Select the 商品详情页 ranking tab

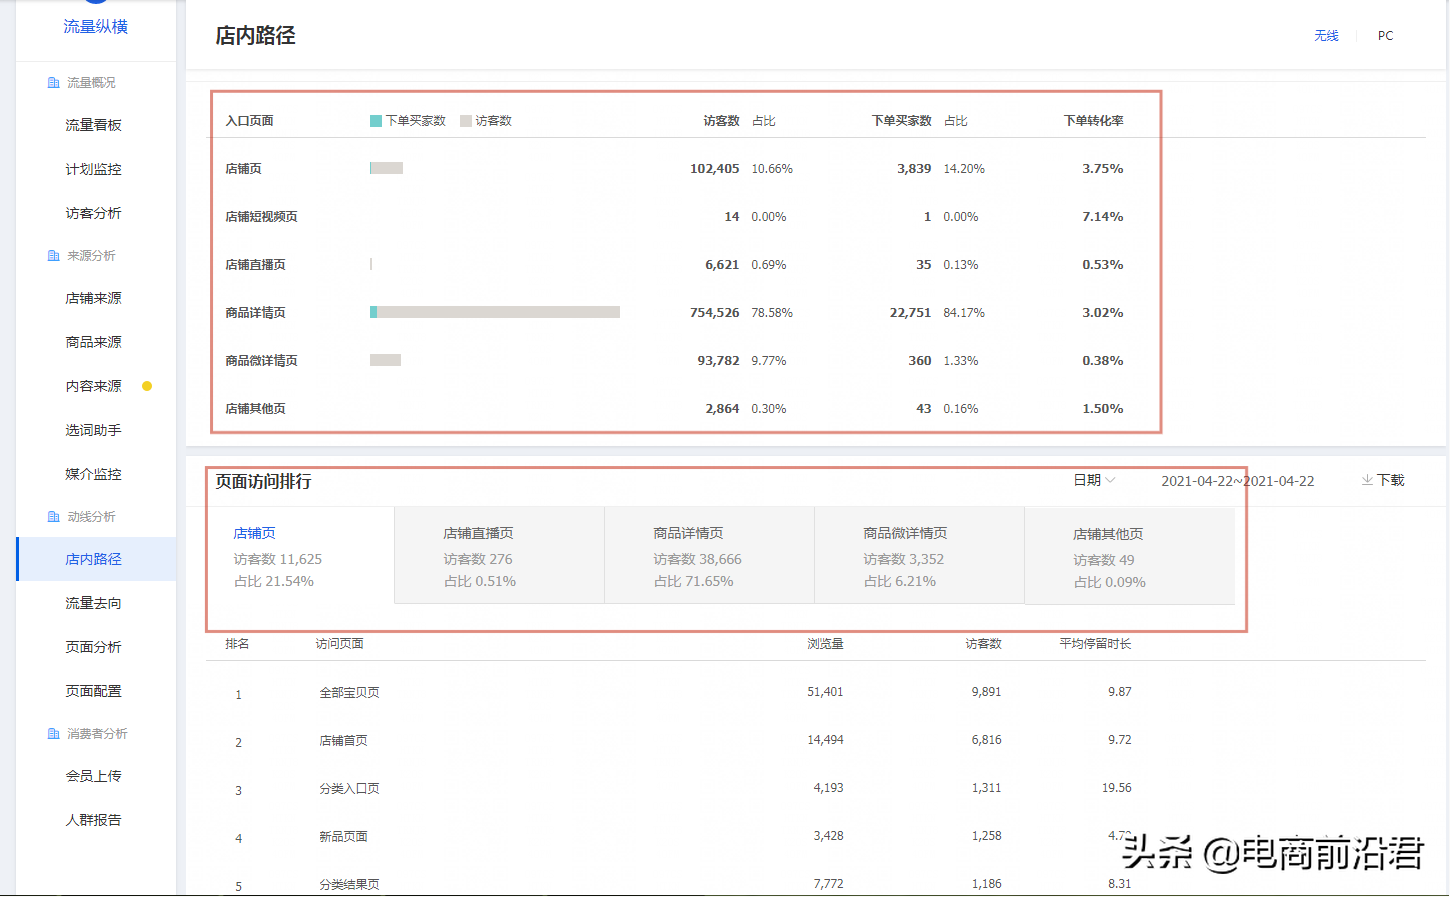click(709, 556)
